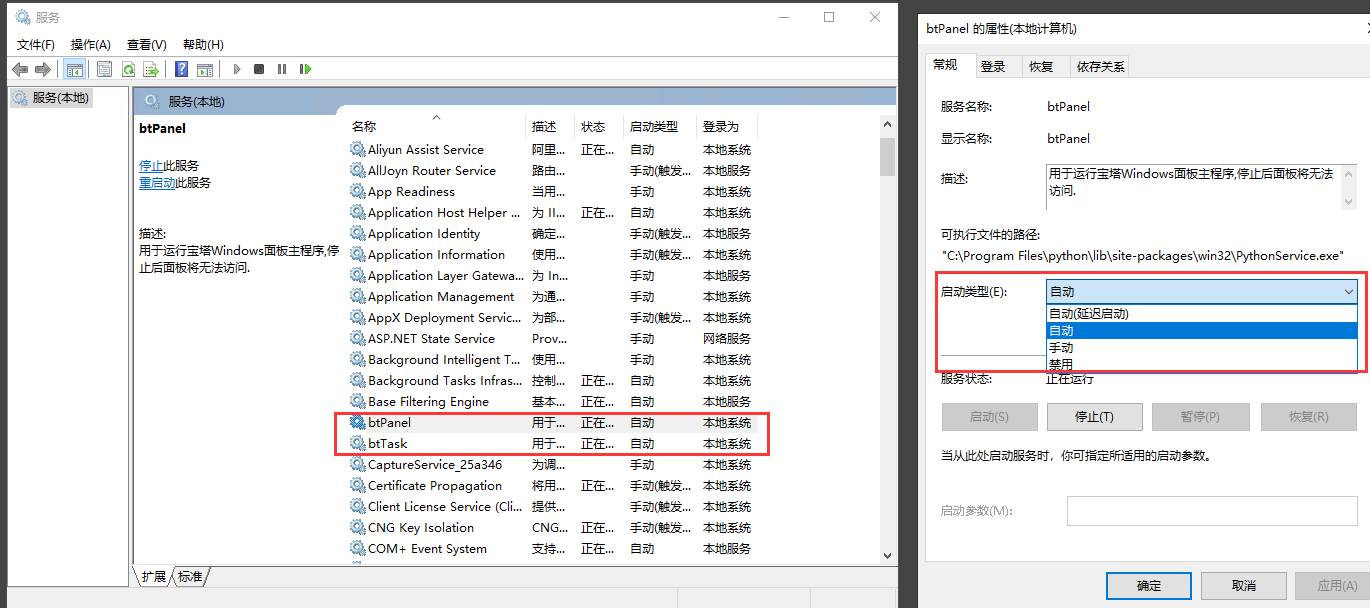1370x608 pixels.
Task: Choose highlighted 自动 option in startup list
Action: click(x=1202, y=330)
